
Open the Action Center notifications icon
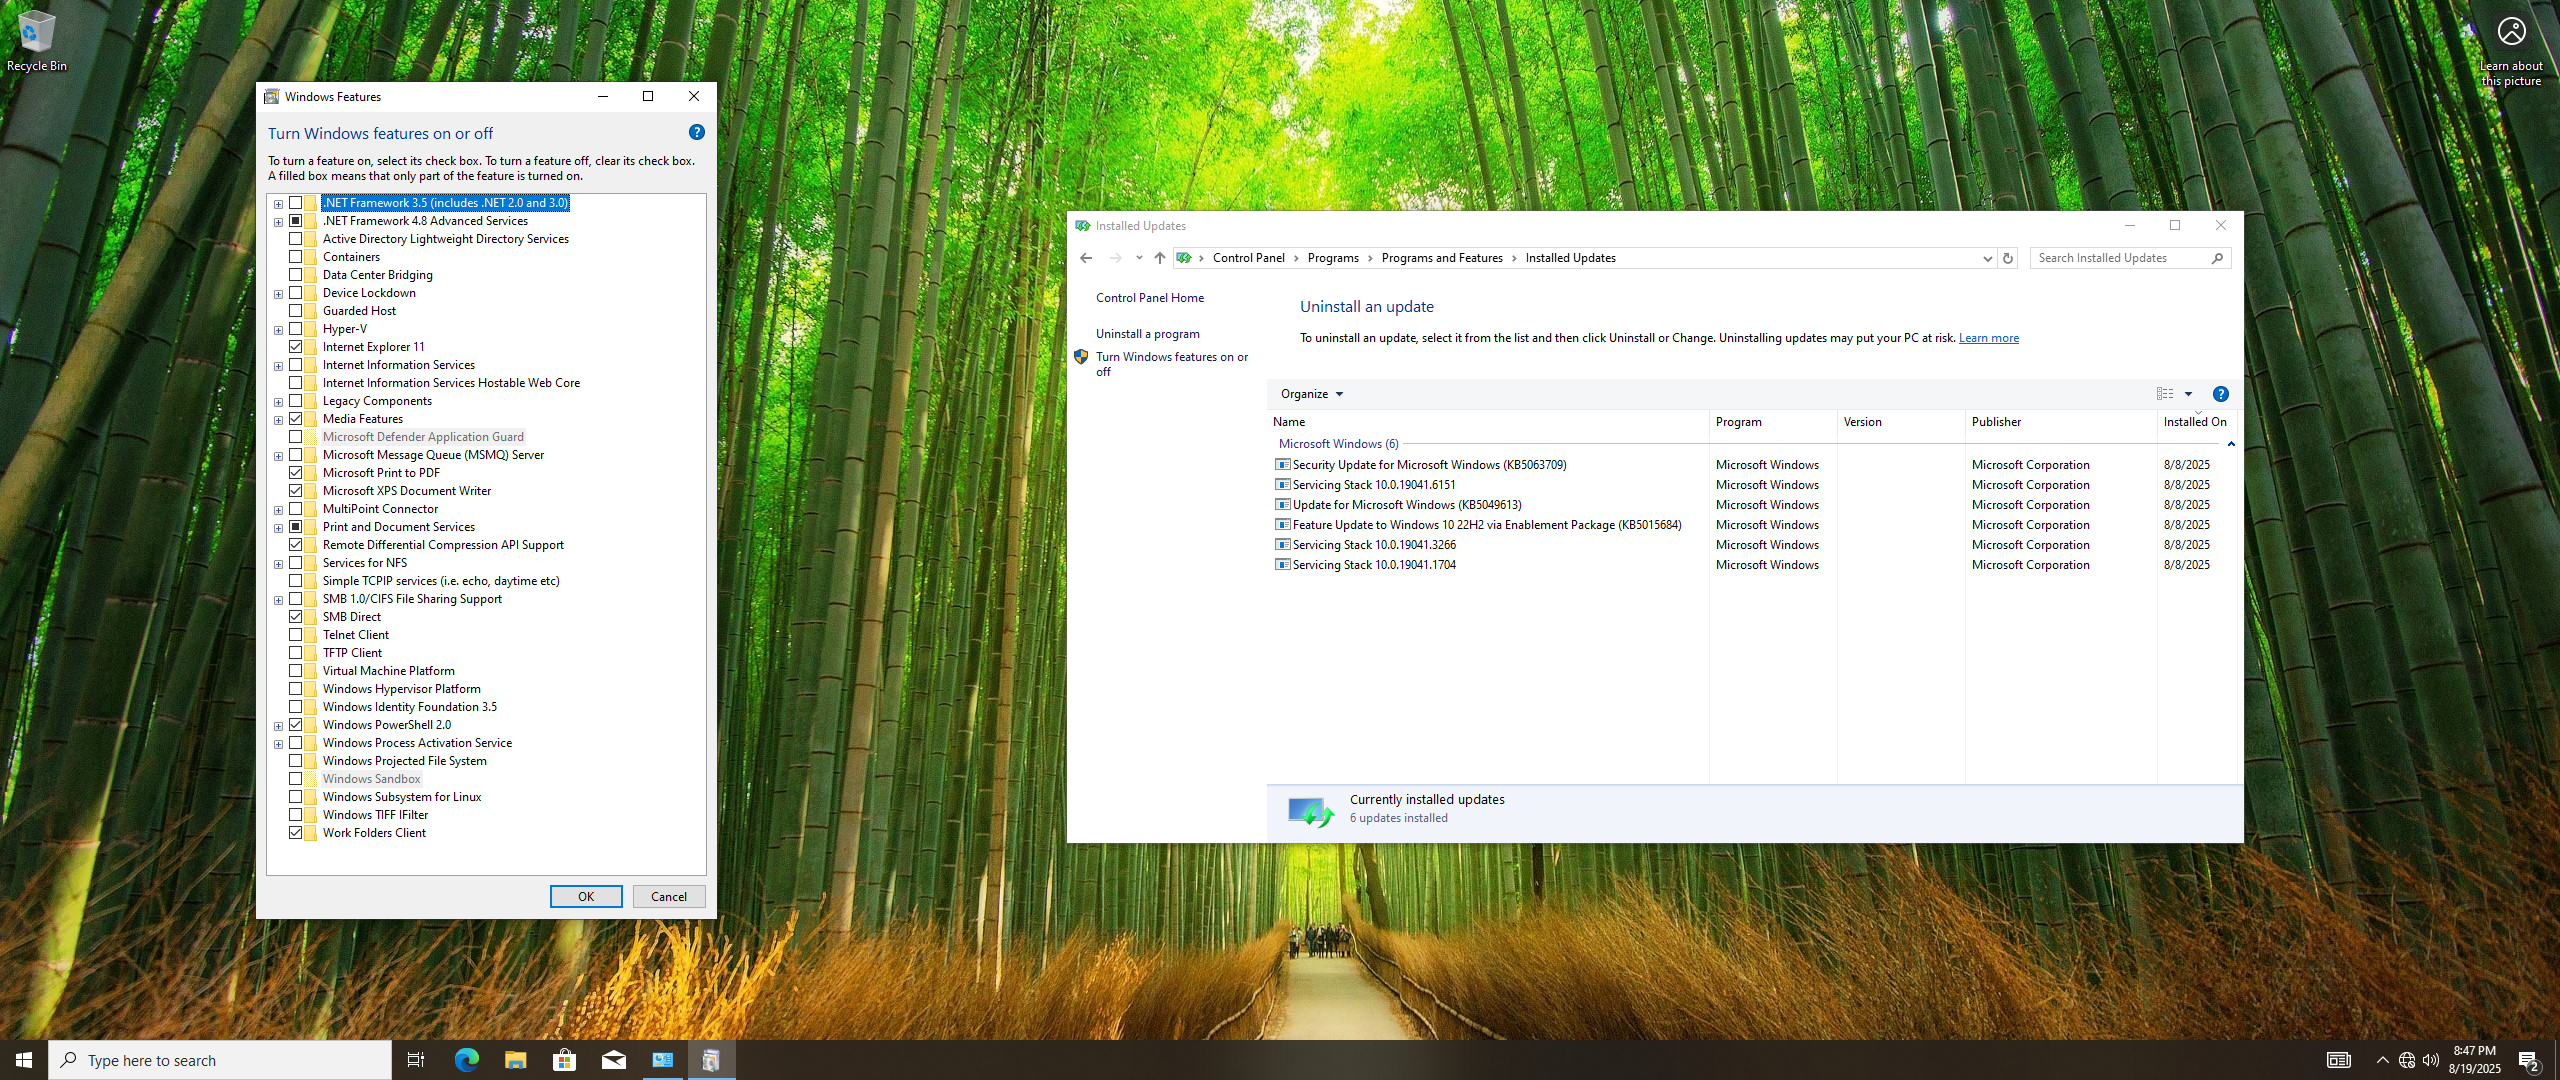(2529, 1061)
